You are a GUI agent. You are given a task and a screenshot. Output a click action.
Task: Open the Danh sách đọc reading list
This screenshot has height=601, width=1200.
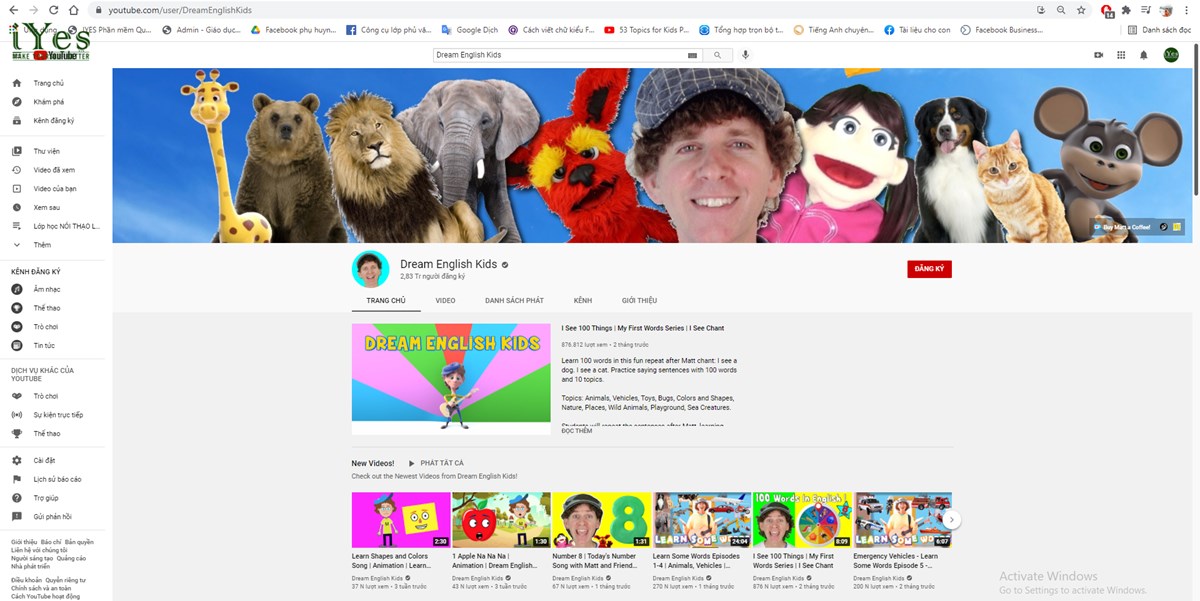[x=1160, y=30]
